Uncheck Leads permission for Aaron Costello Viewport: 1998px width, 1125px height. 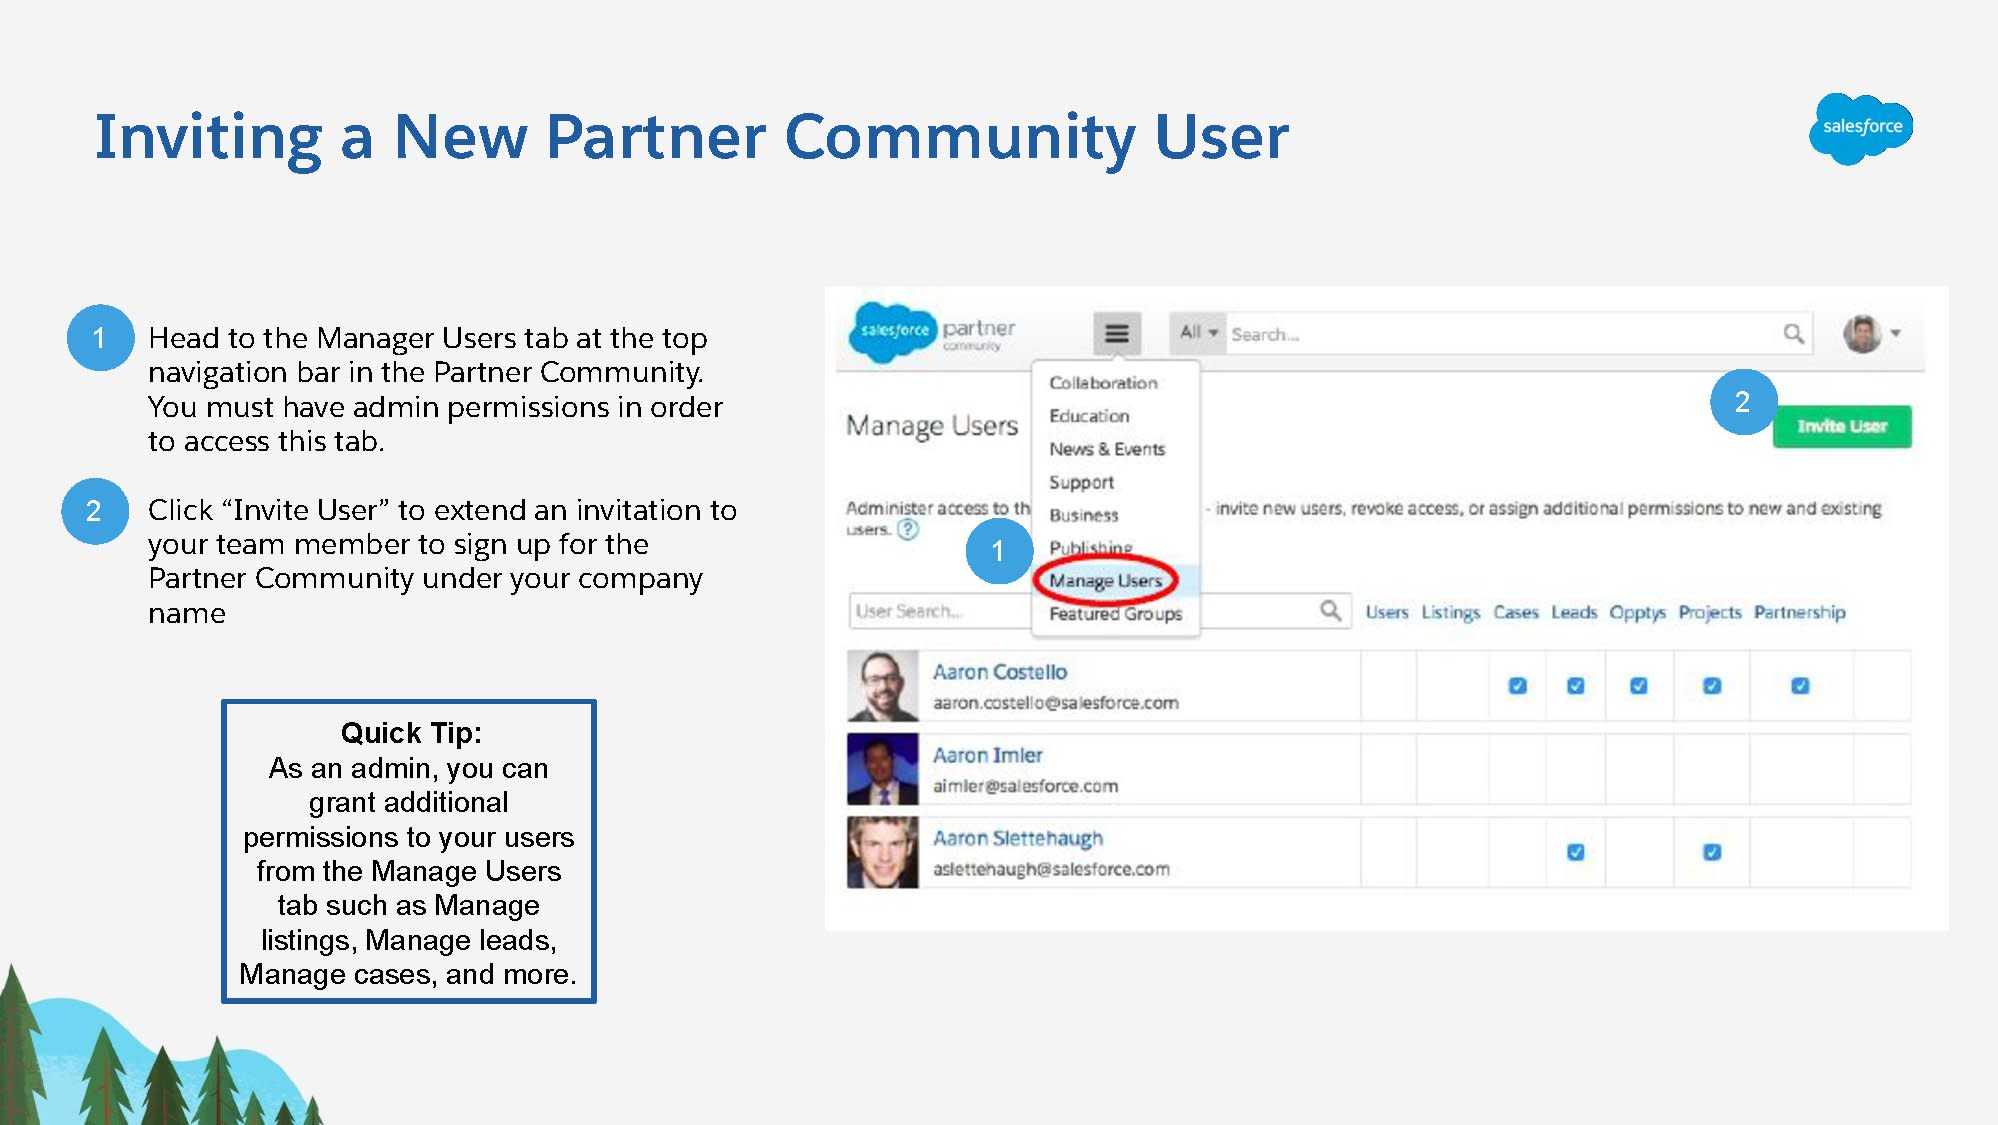[1575, 686]
